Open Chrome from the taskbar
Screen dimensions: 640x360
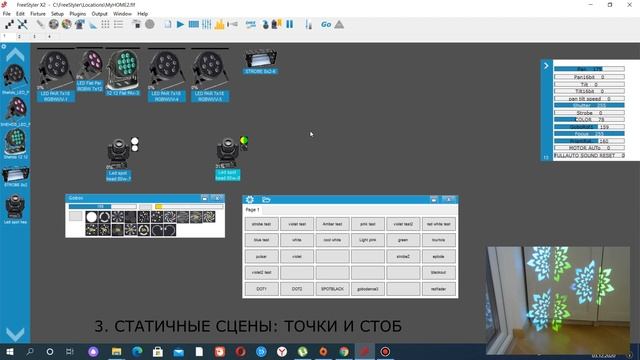[x=344, y=351]
